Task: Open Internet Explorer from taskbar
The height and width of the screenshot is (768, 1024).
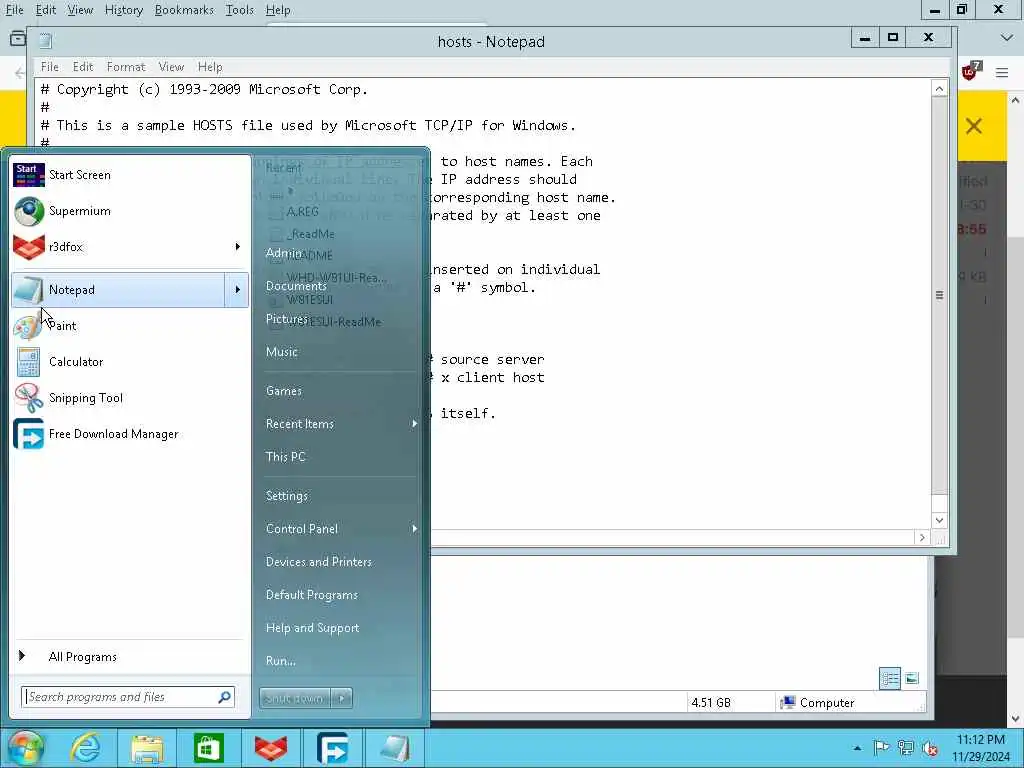Action: point(86,748)
